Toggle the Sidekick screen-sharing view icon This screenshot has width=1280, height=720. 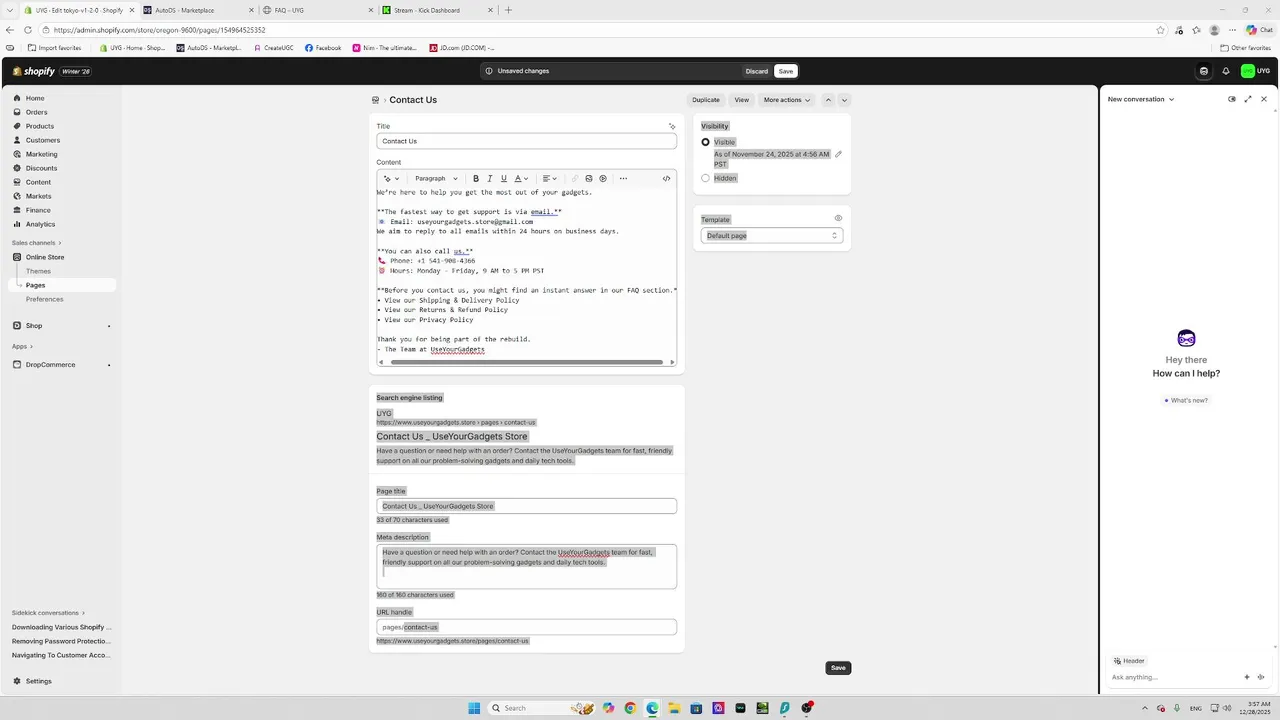1232,99
